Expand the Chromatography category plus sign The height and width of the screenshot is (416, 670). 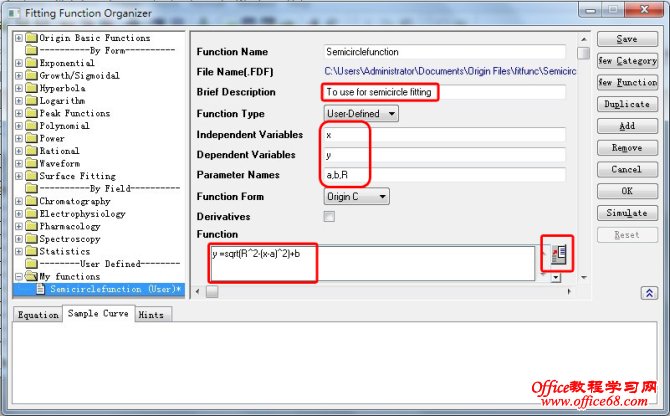coord(19,201)
